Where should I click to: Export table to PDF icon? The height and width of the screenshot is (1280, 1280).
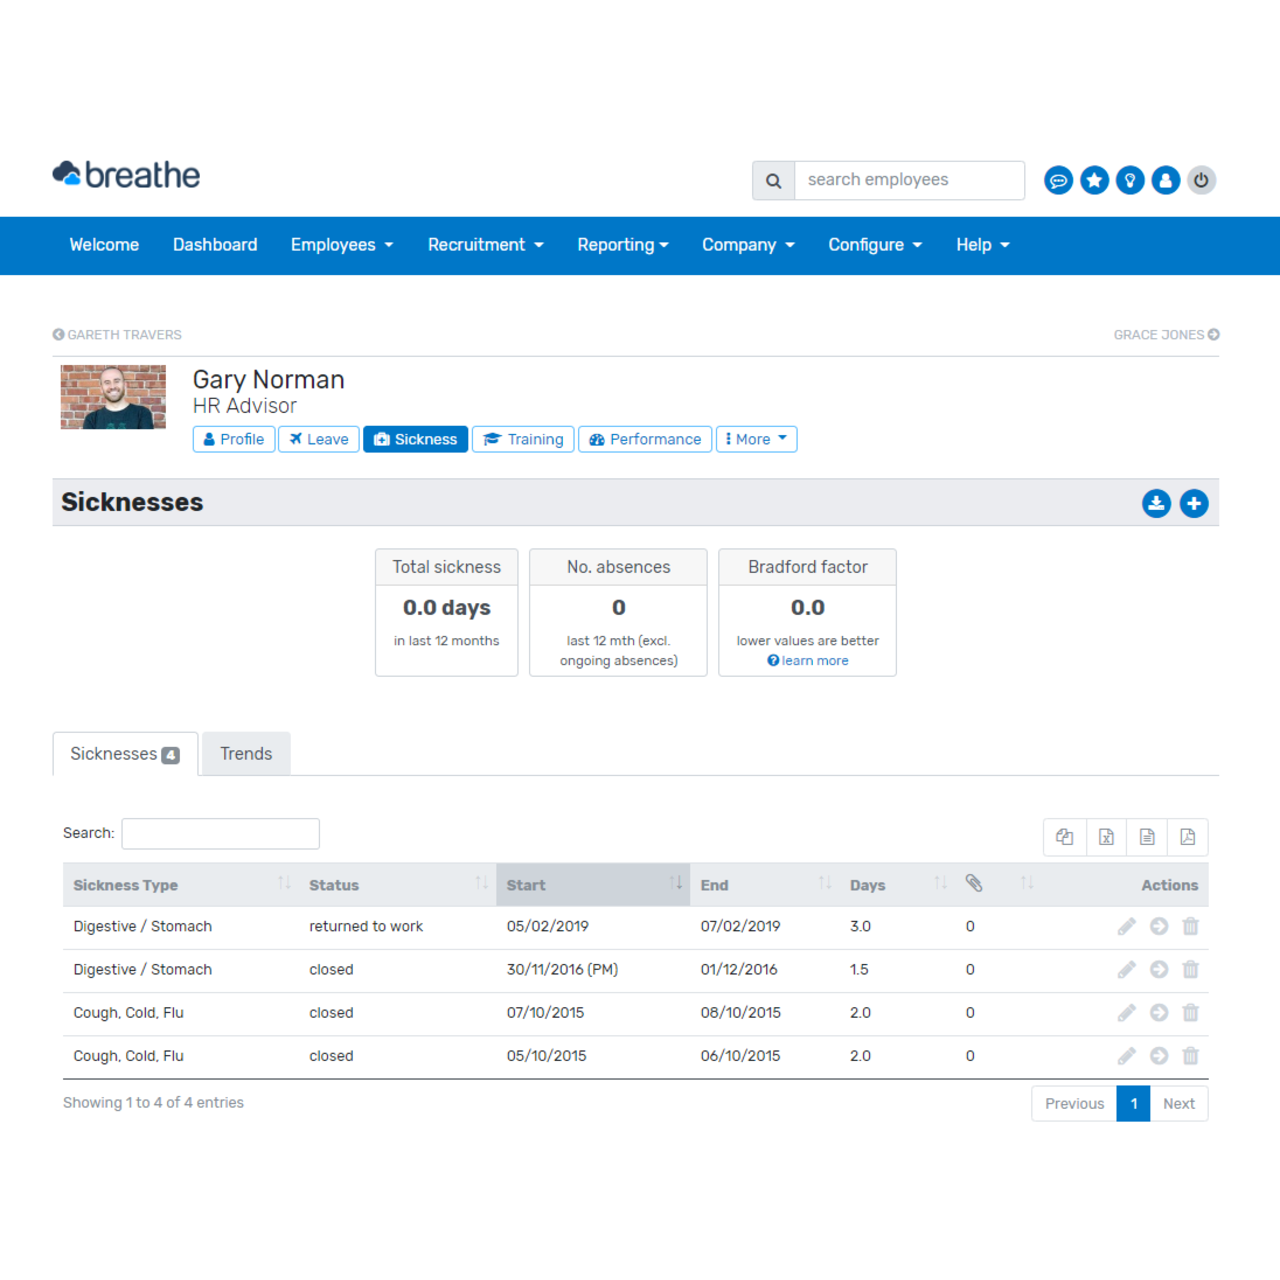pos(1187,837)
